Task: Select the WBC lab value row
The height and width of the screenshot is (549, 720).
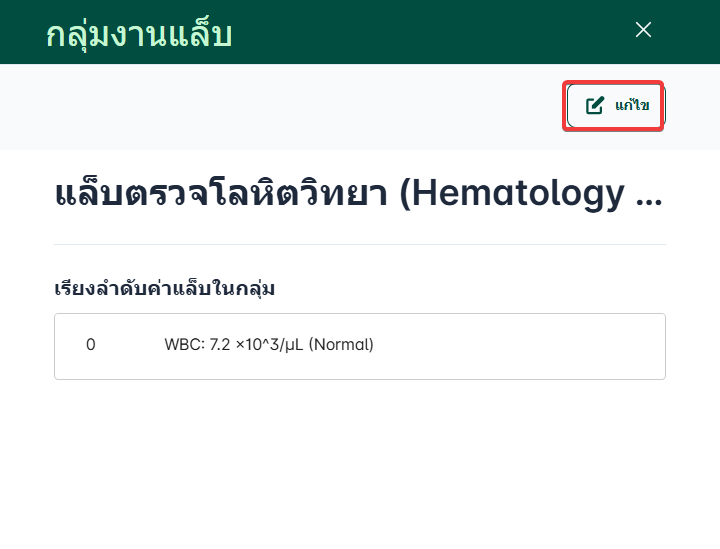Action: tap(359, 346)
